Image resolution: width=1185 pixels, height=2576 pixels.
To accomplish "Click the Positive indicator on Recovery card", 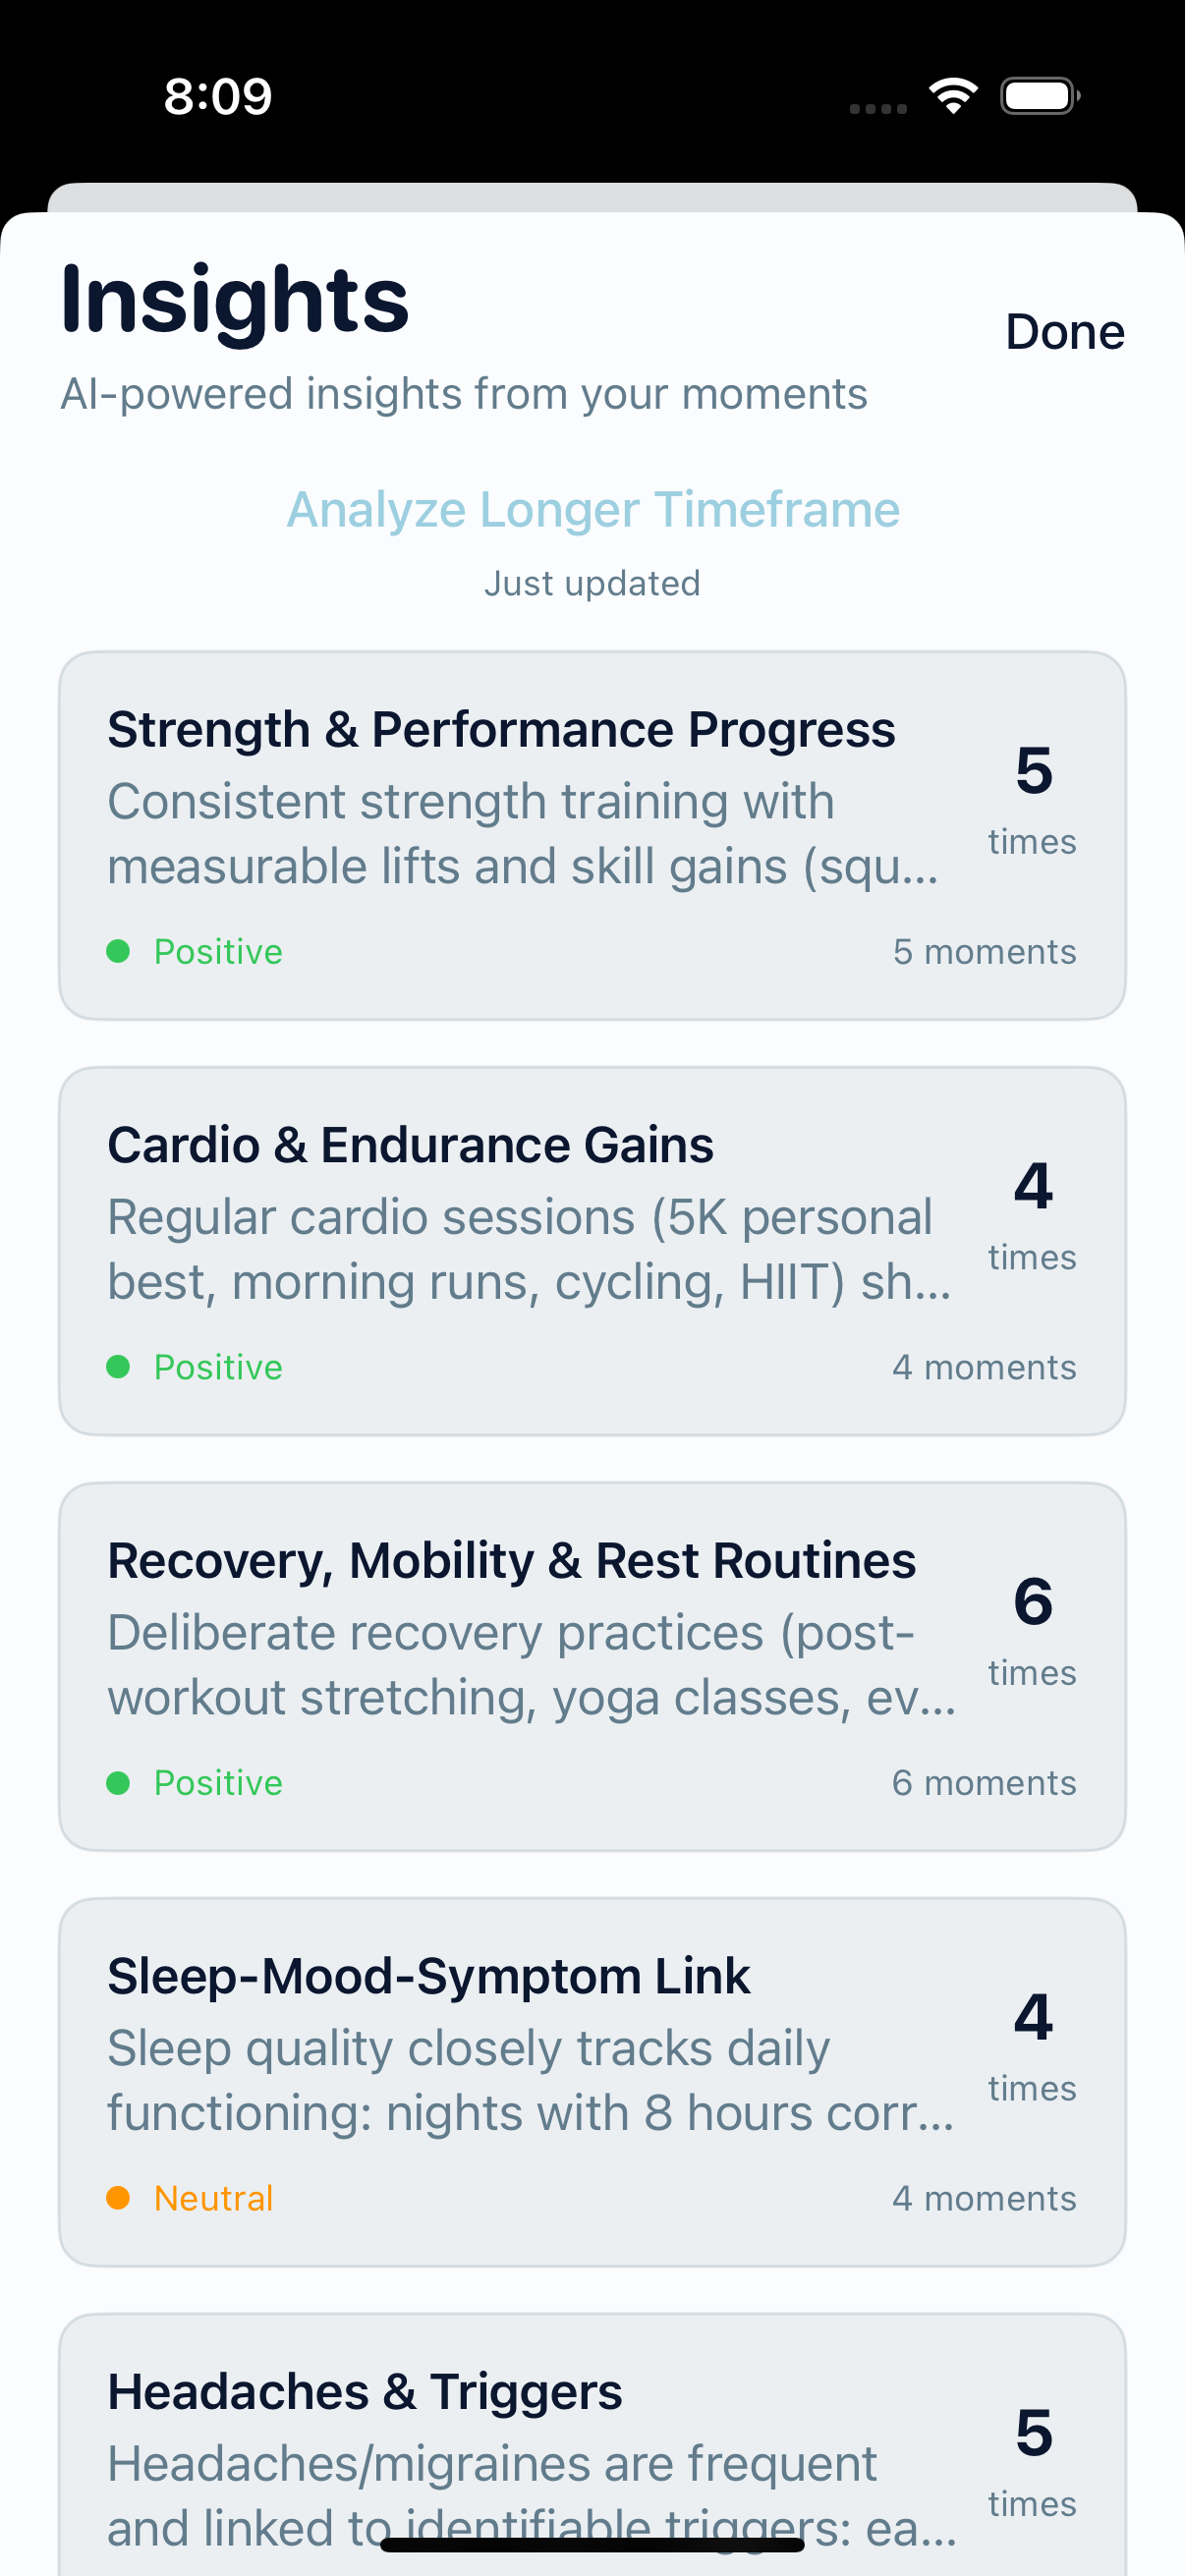I will (121, 1781).
